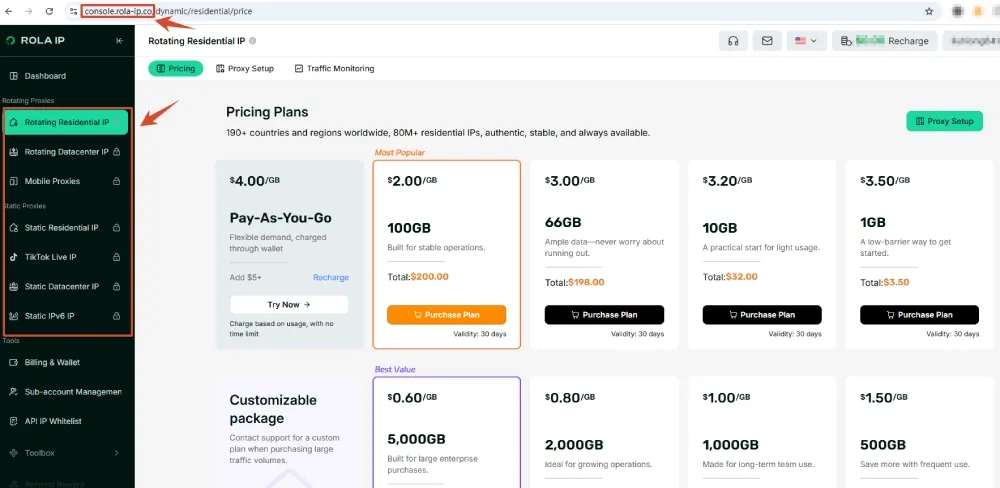This screenshot has width=1000, height=488.
Task: Click info icon next to page title
Action: pos(253,41)
